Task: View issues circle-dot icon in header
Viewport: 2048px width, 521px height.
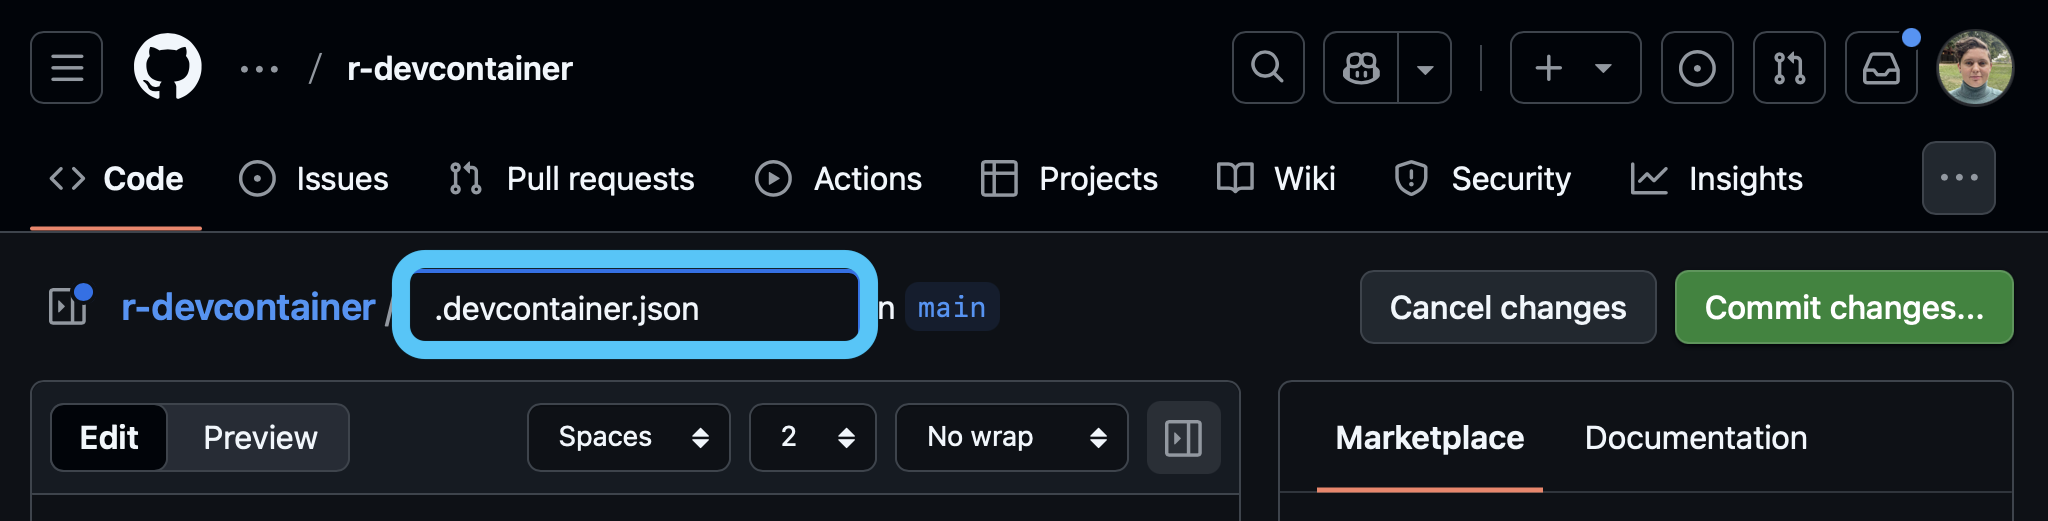Action: click(1697, 68)
